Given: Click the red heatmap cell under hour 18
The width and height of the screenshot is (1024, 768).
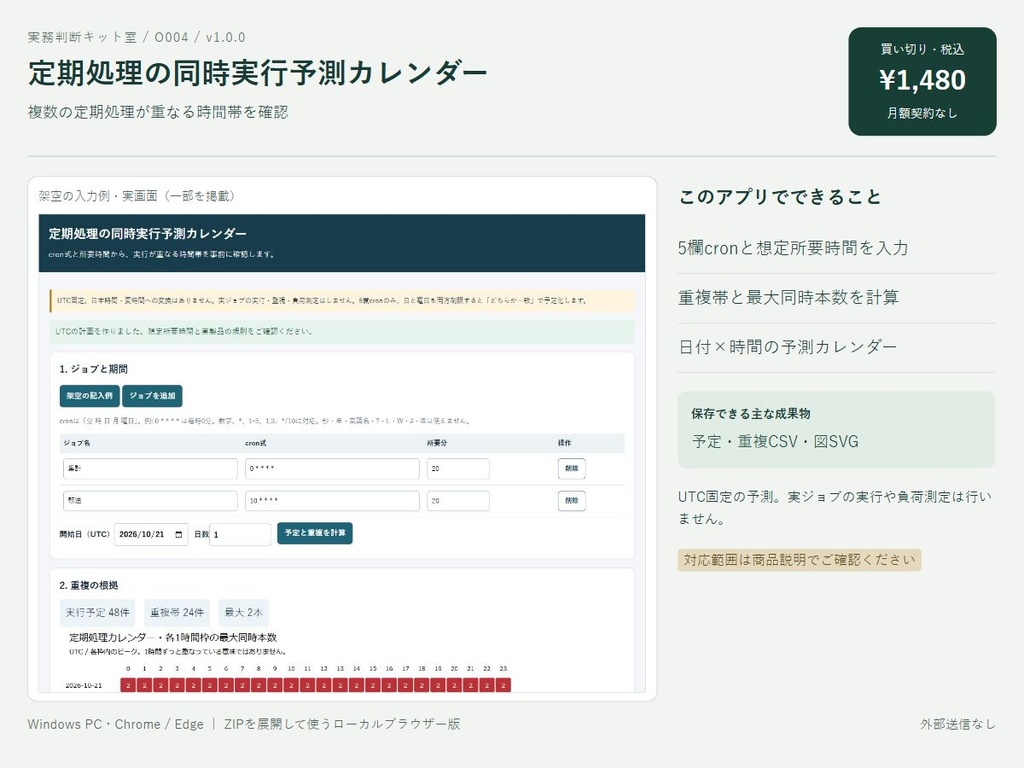Looking at the screenshot, I should (422, 685).
